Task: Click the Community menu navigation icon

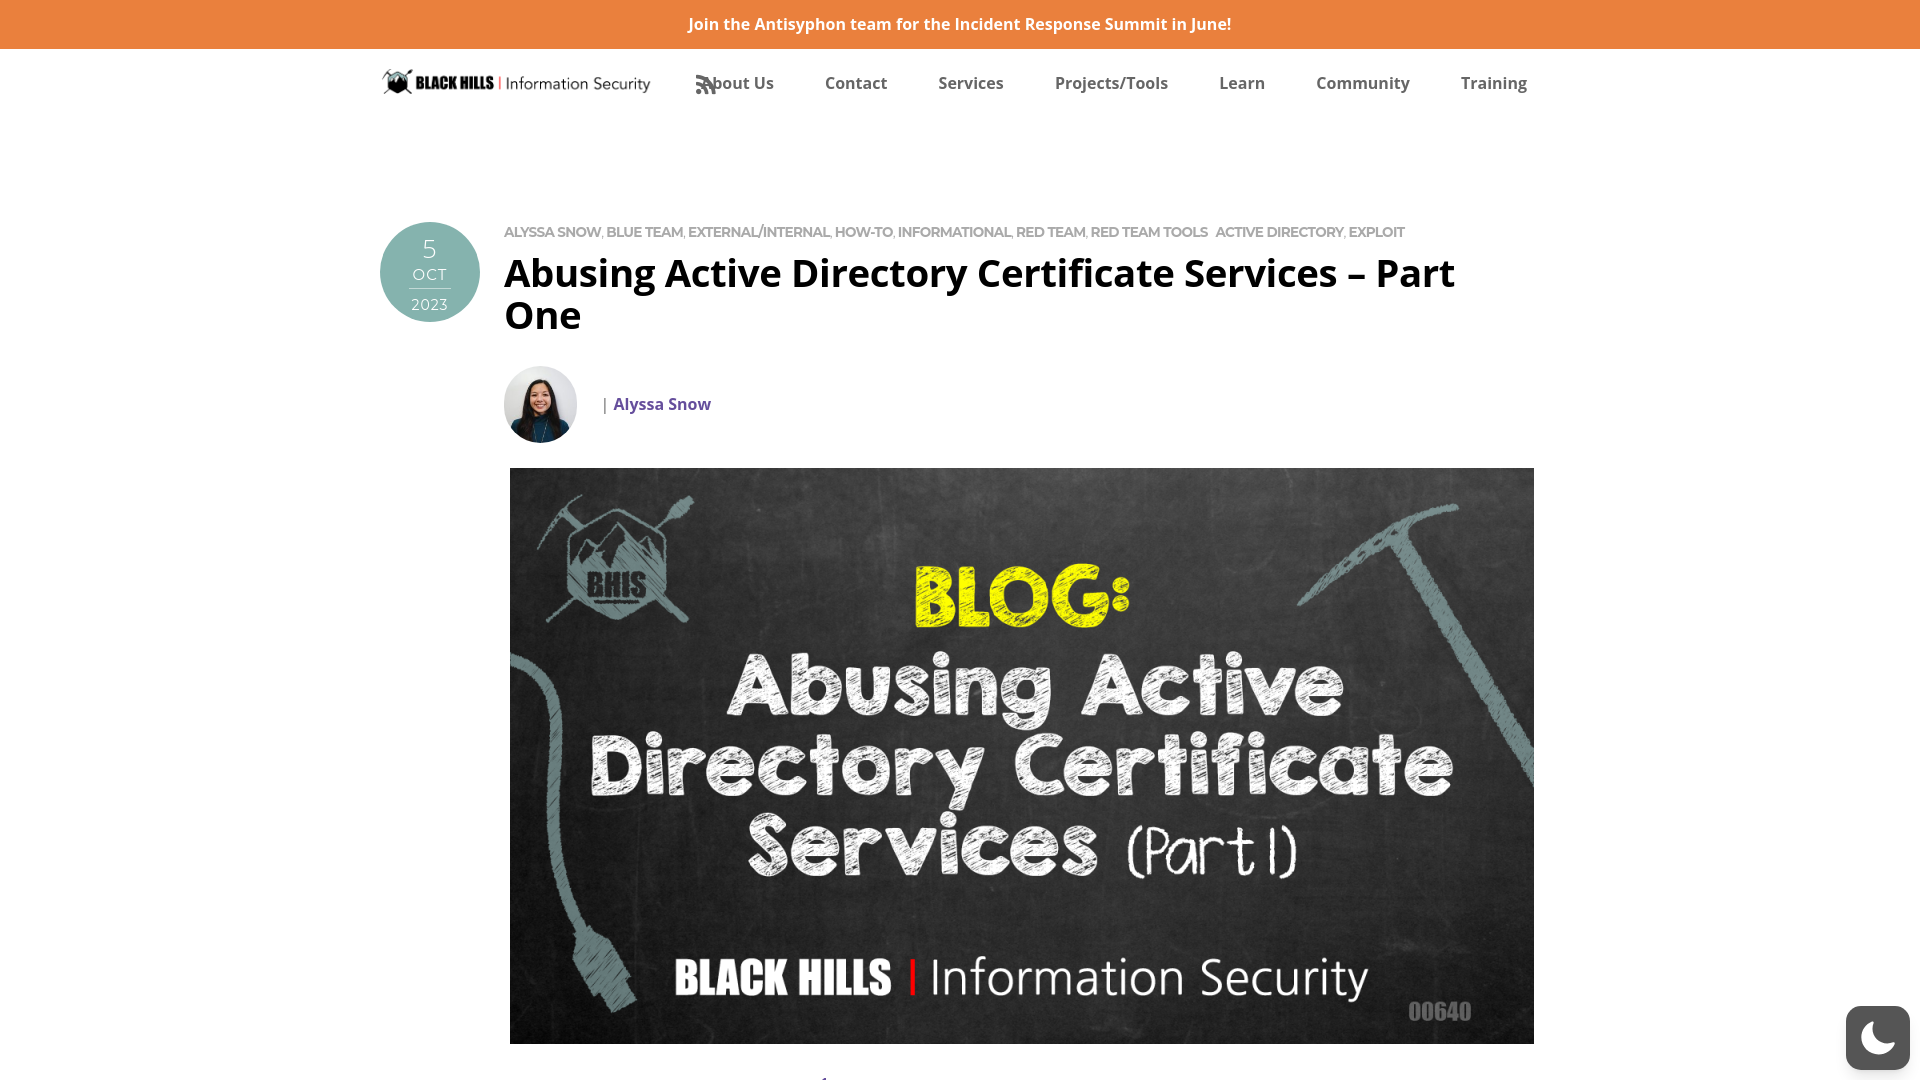Action: tap(1362, 82)
